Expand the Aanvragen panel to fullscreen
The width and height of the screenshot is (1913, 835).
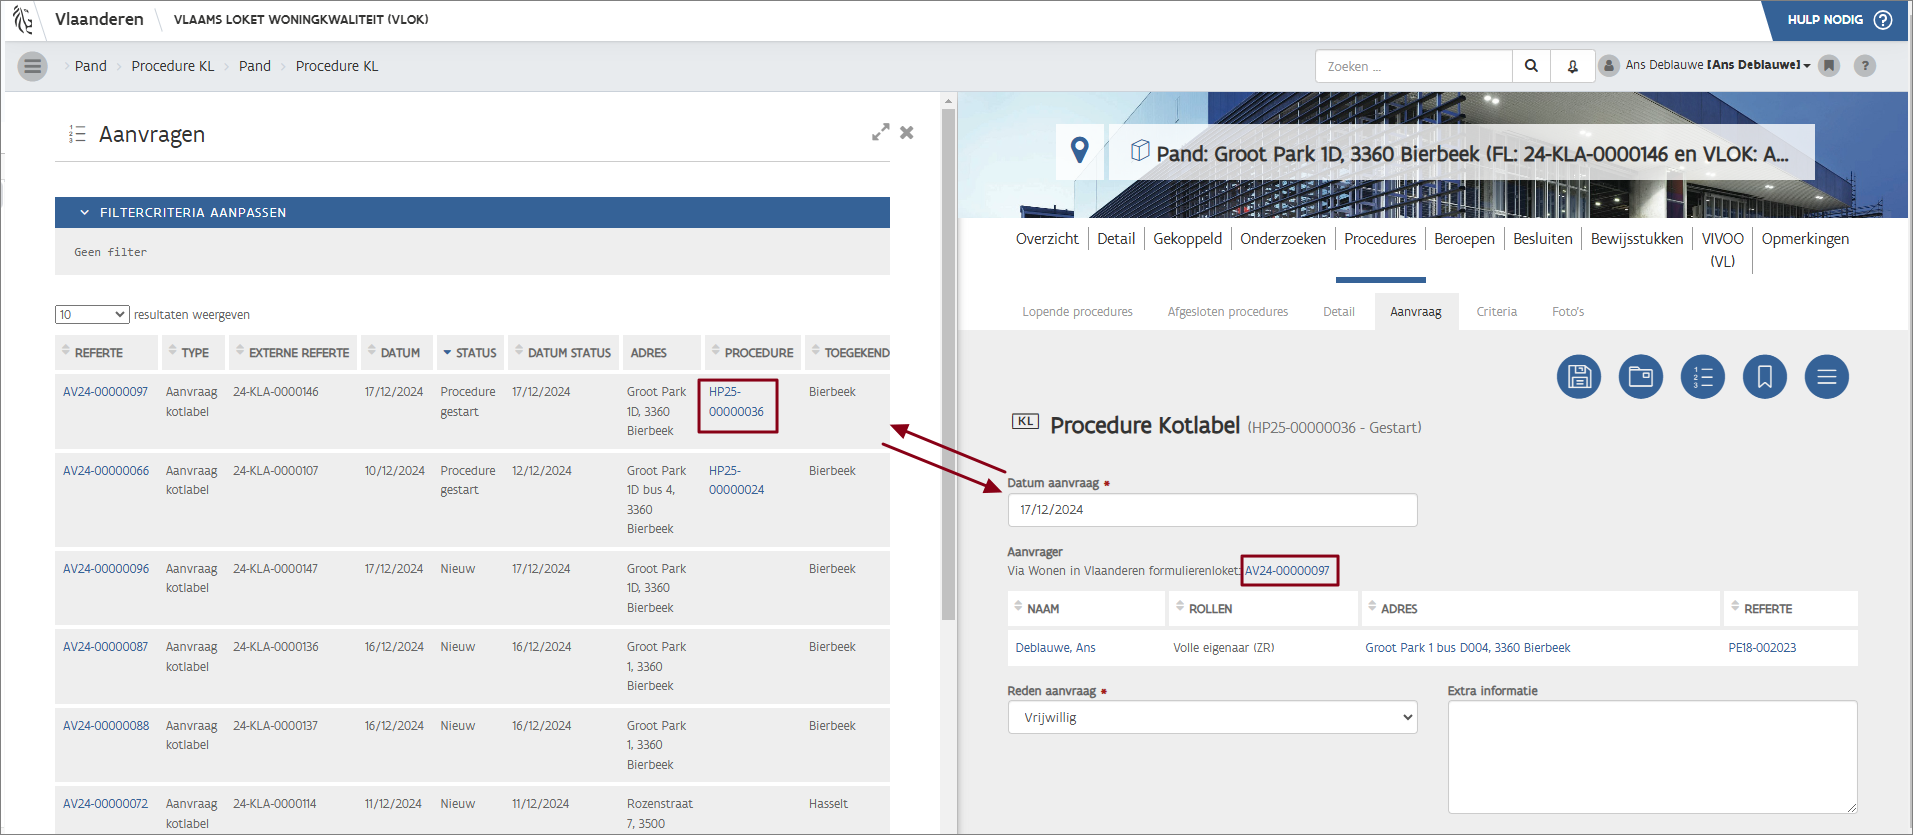click(880, 132)
